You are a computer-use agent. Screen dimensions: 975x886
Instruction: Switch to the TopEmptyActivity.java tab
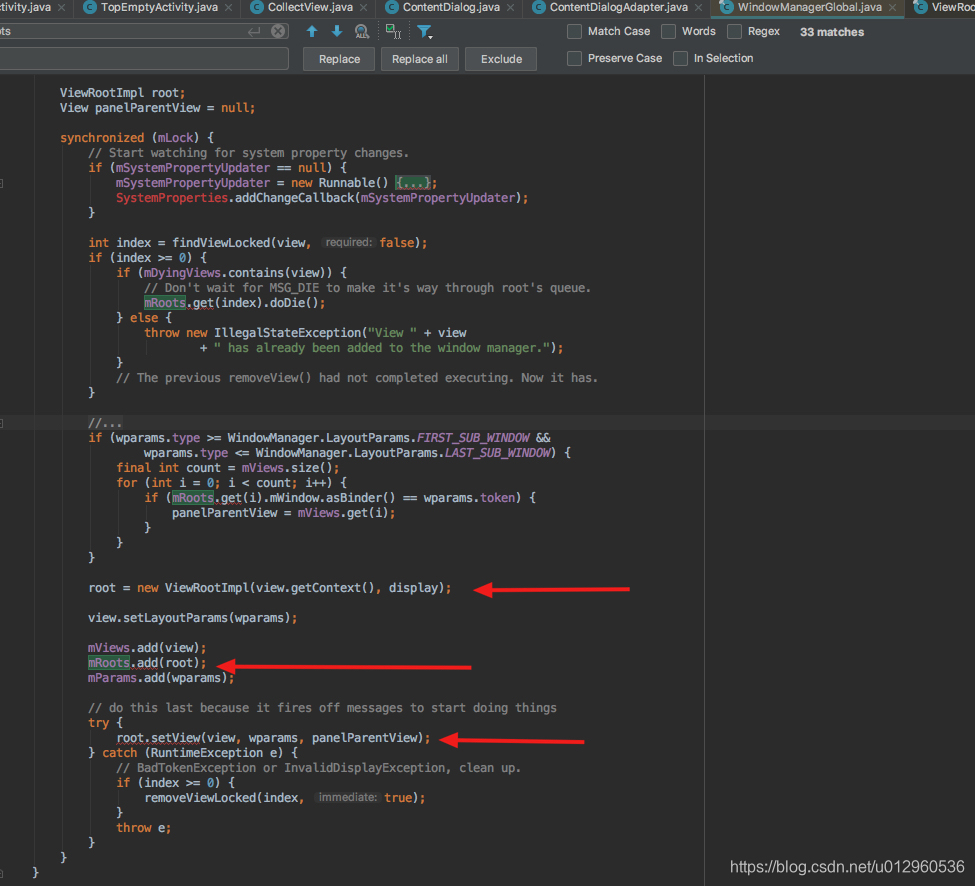click(159, 7)
